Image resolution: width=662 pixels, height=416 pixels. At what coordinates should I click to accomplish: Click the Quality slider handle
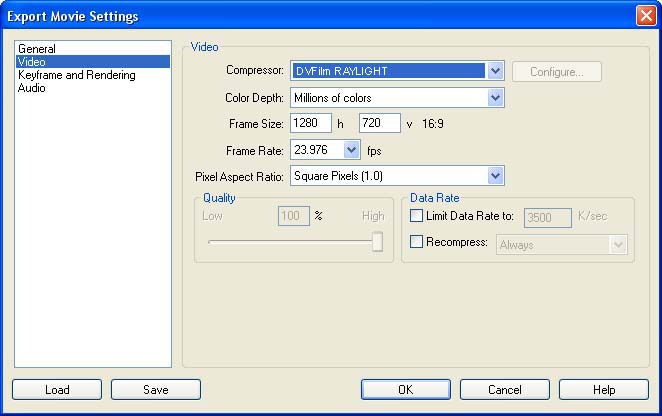click(x=377, y=242)
